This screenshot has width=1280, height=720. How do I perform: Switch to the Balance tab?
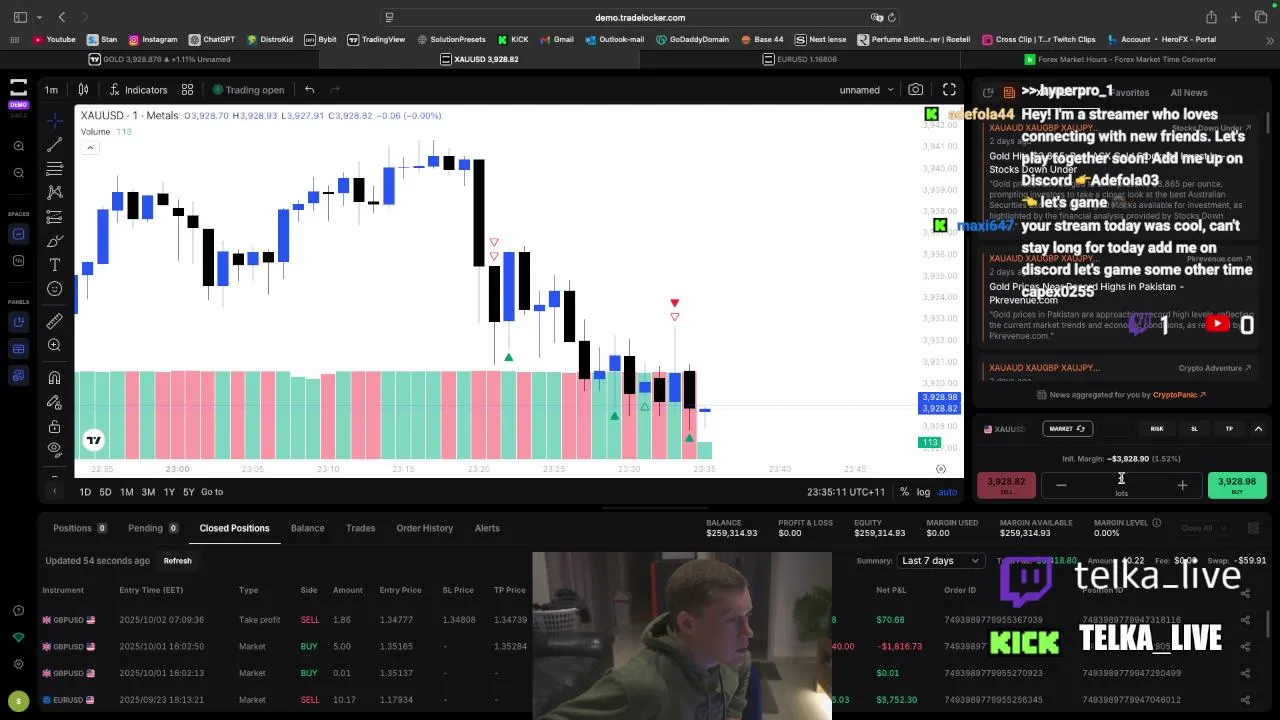[307, 528]
